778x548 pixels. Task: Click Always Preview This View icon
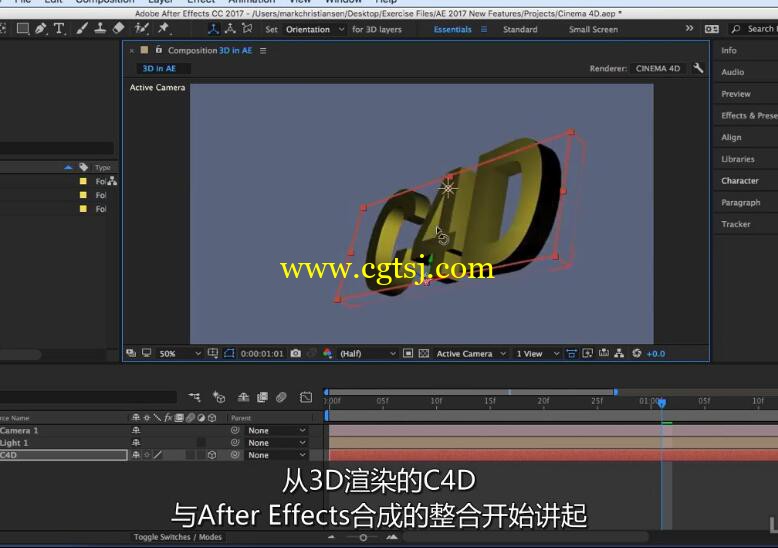click(131, 353)
